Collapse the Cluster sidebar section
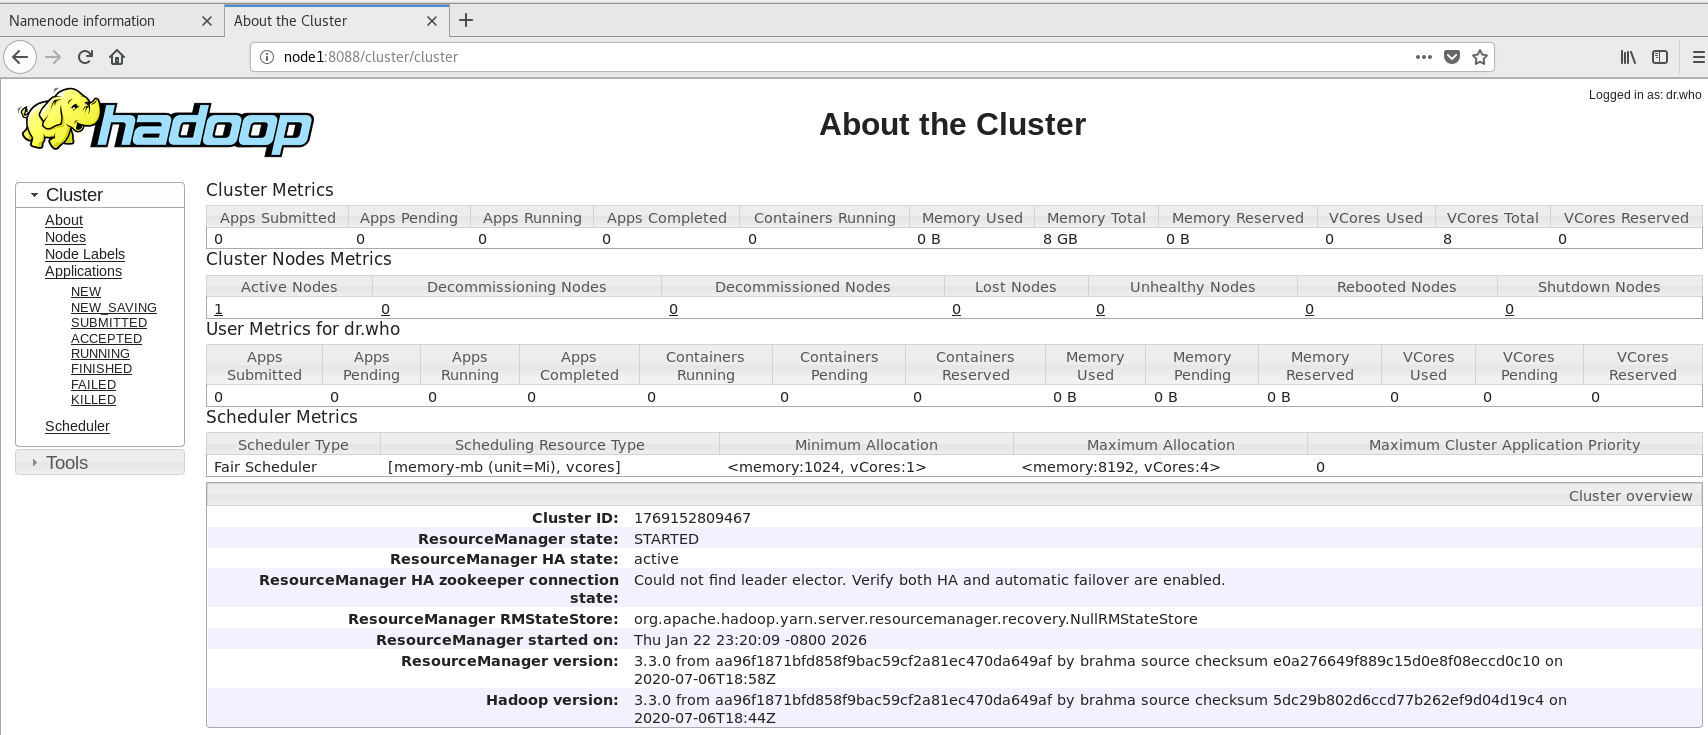Screen dimensions: 1708x735 click(x=100, y=195)
